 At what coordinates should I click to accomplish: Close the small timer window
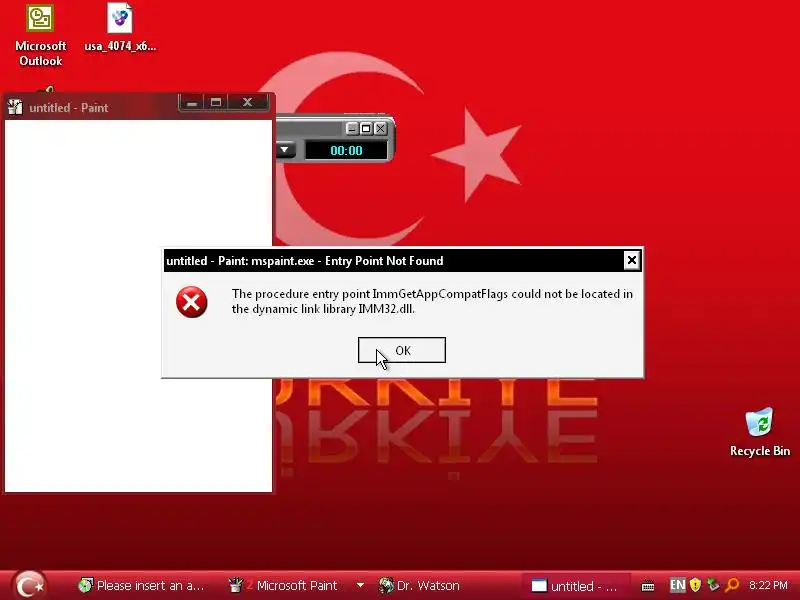(x=380, y=129)
